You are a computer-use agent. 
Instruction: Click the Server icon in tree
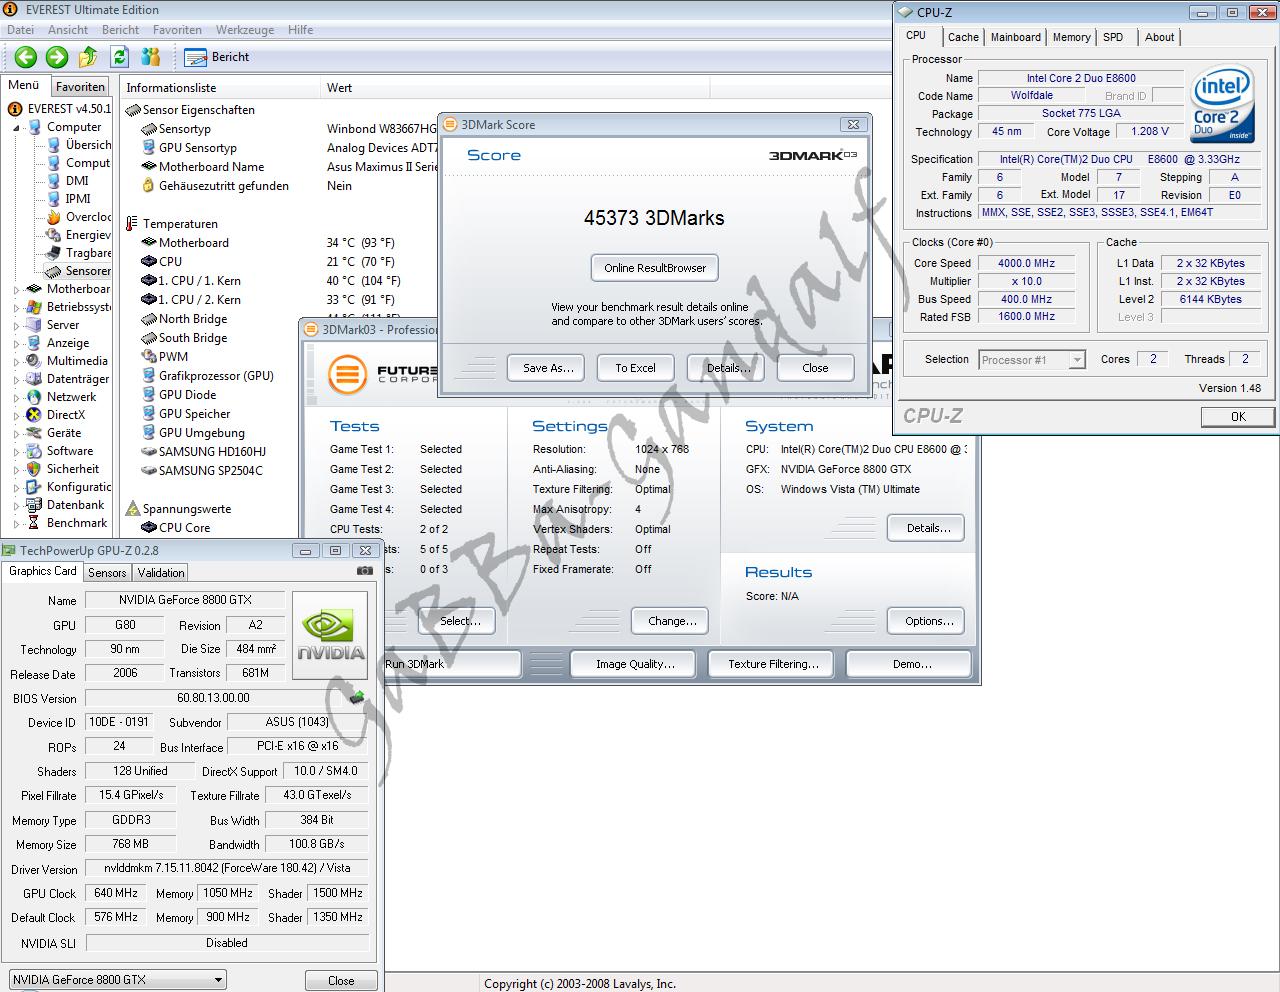tap(35, 325)
